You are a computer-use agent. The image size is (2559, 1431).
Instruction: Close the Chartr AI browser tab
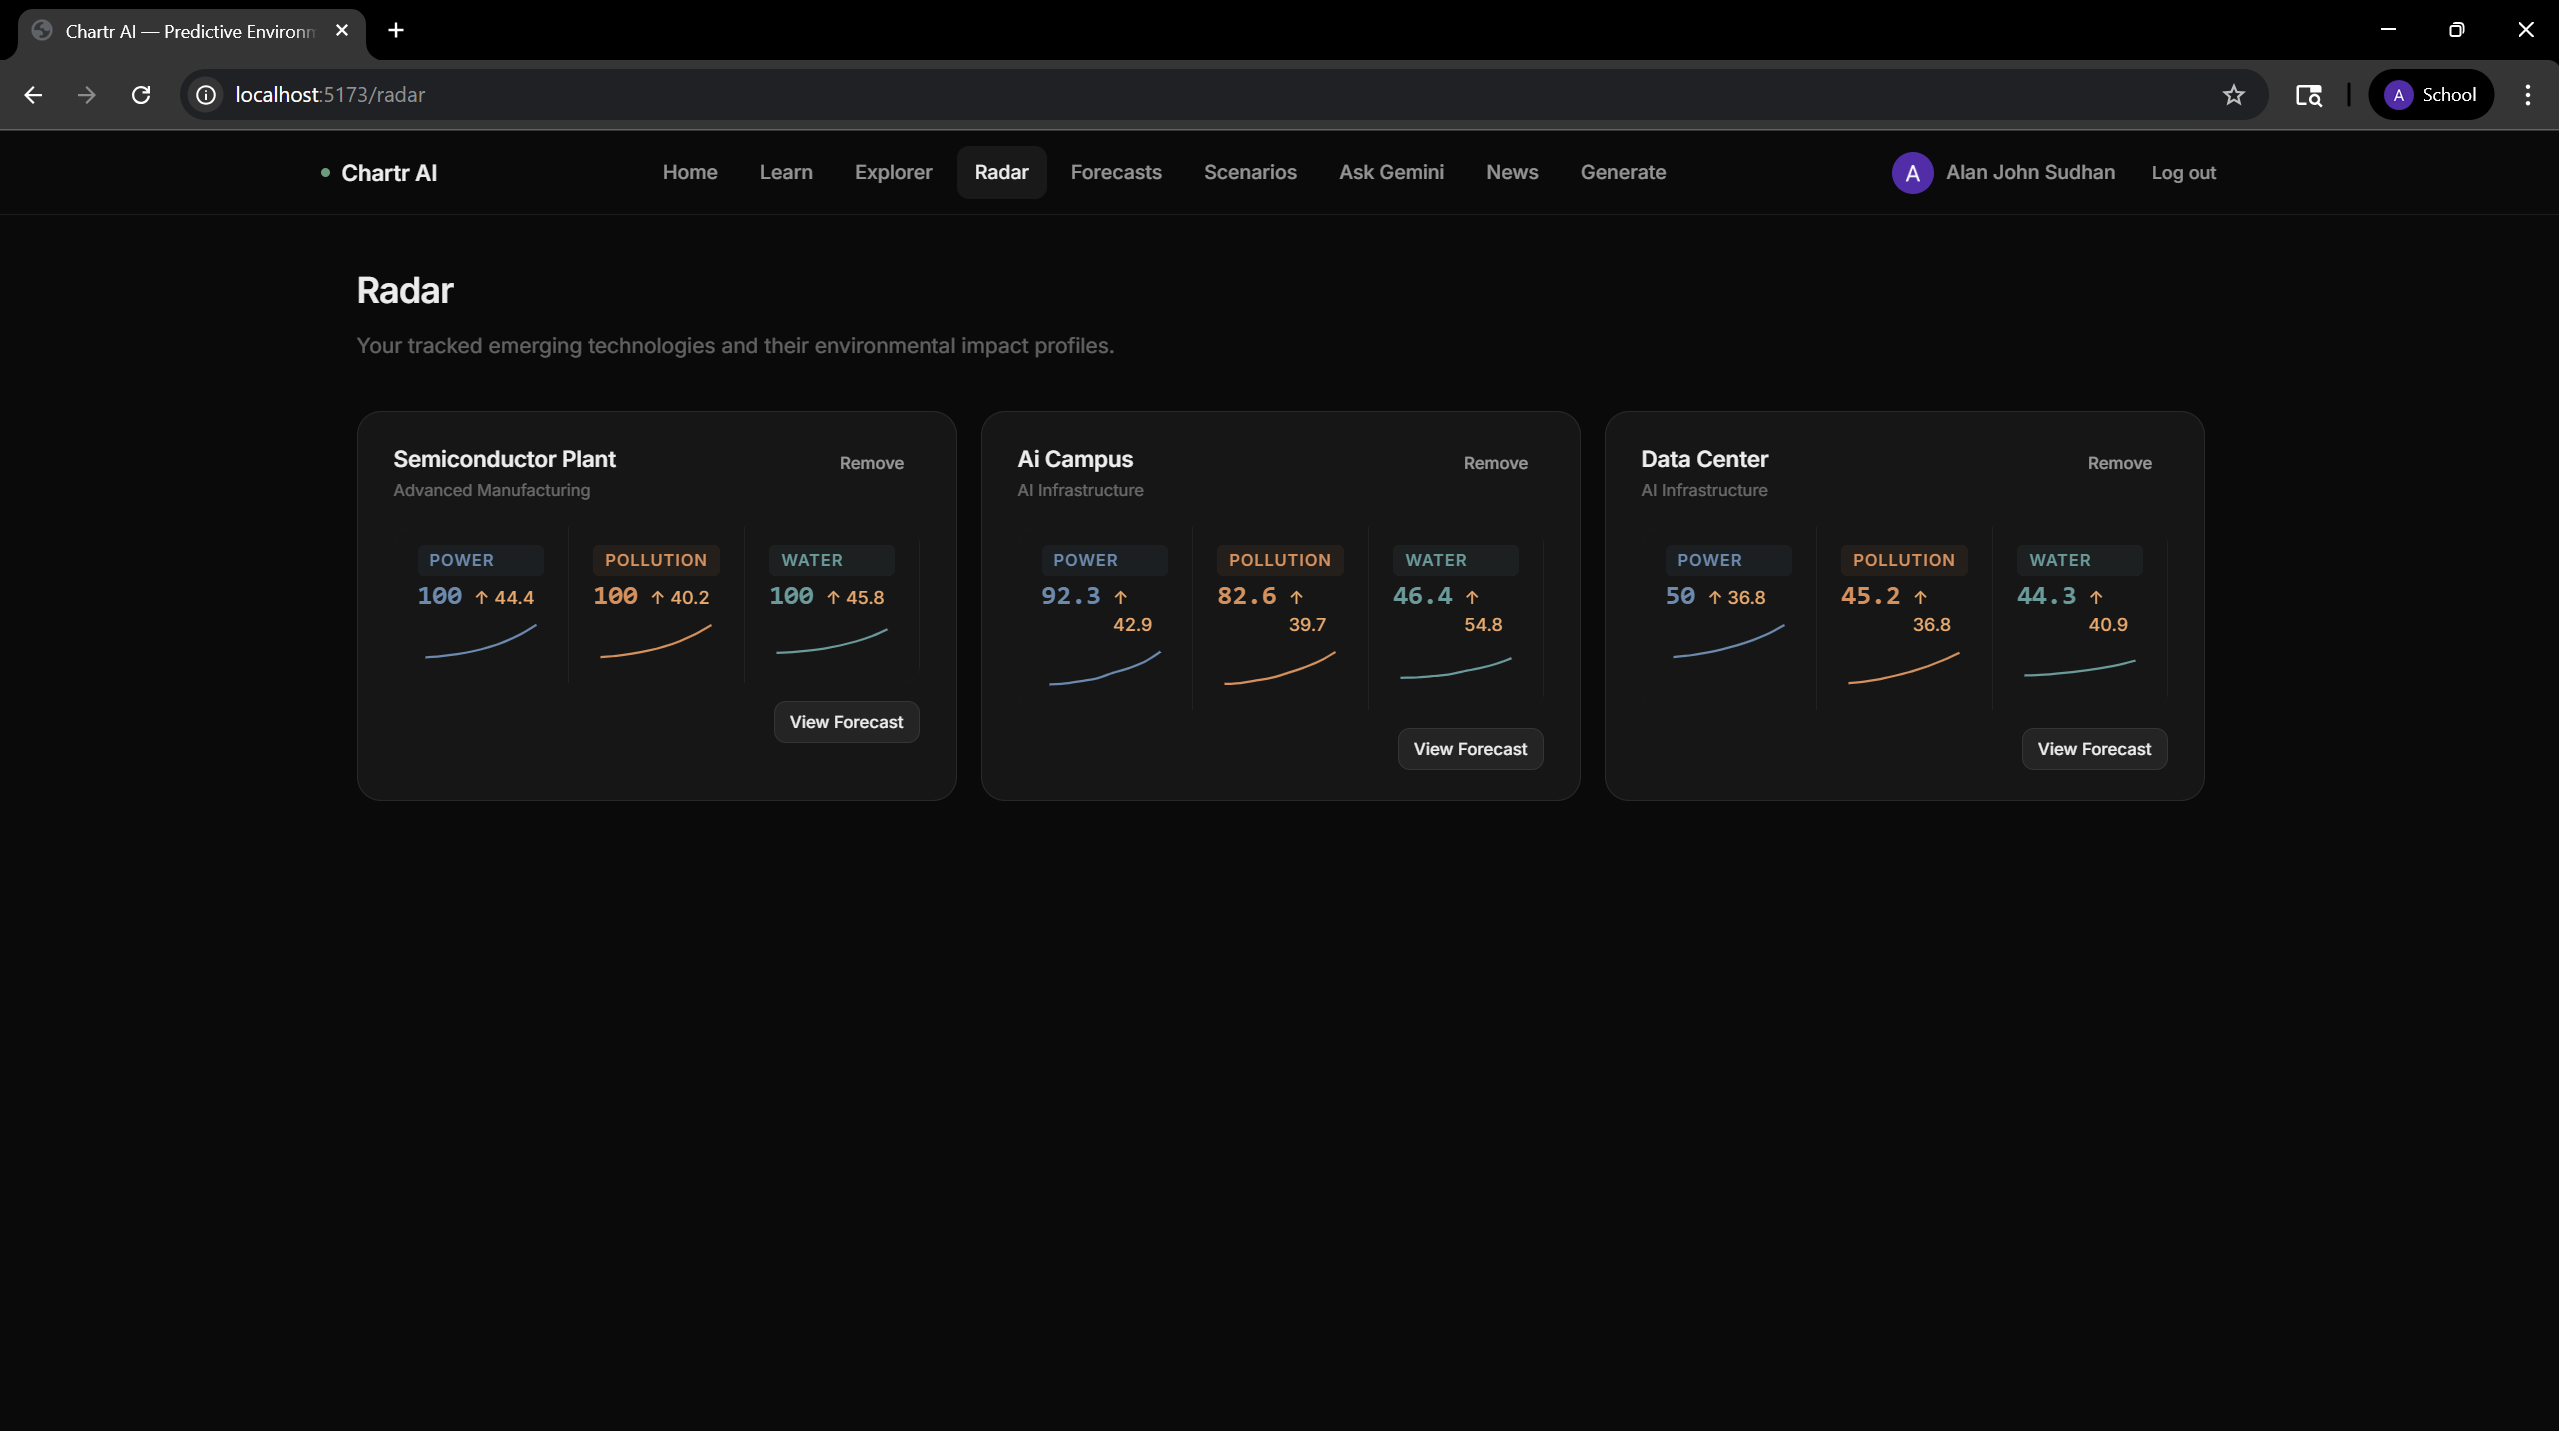(342, 30)
